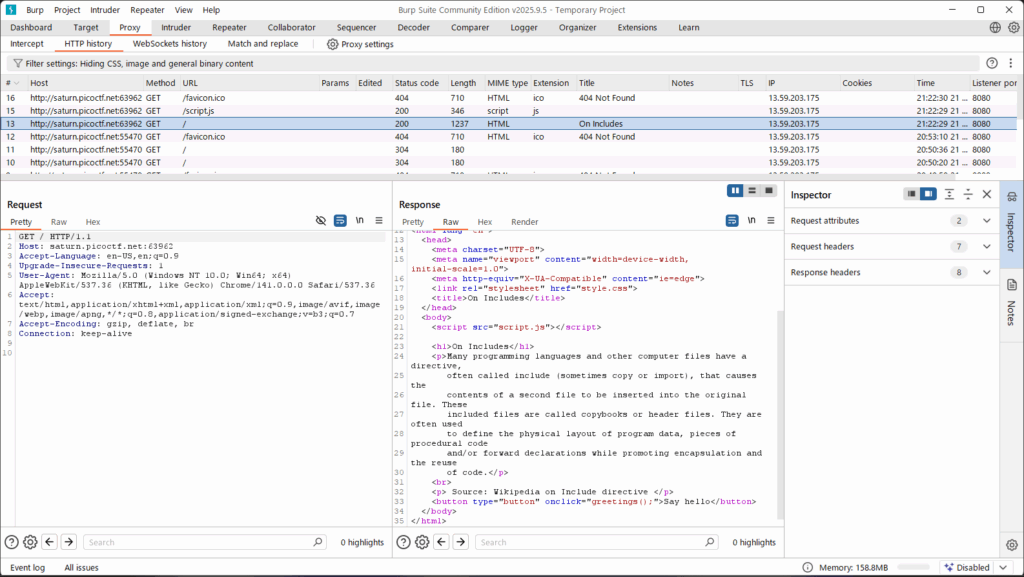Viewport: 1024px width, 577px height.
Task: Switch to side-by-side request/response layout
Action: point(736,190)
